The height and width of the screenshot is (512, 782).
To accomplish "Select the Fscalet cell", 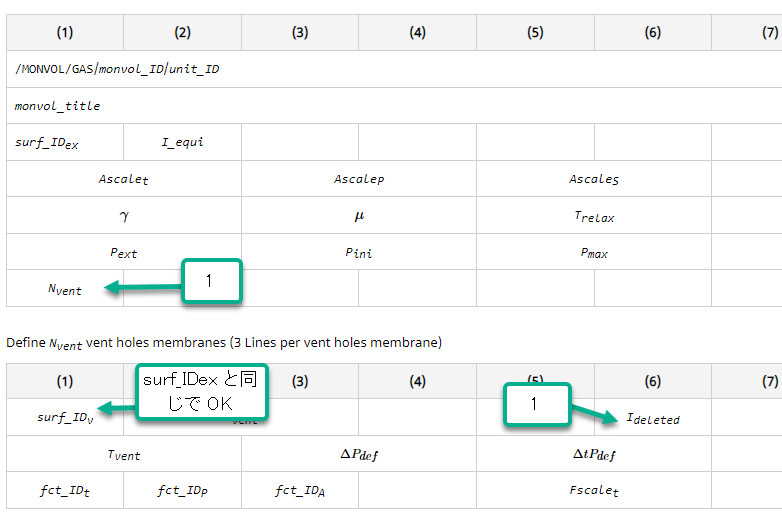I will (x=594, y=491).
